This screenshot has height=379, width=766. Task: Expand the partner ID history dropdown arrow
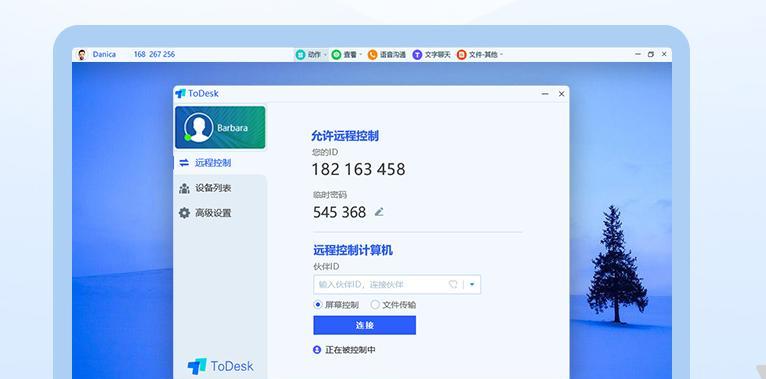tap(472, 284)
